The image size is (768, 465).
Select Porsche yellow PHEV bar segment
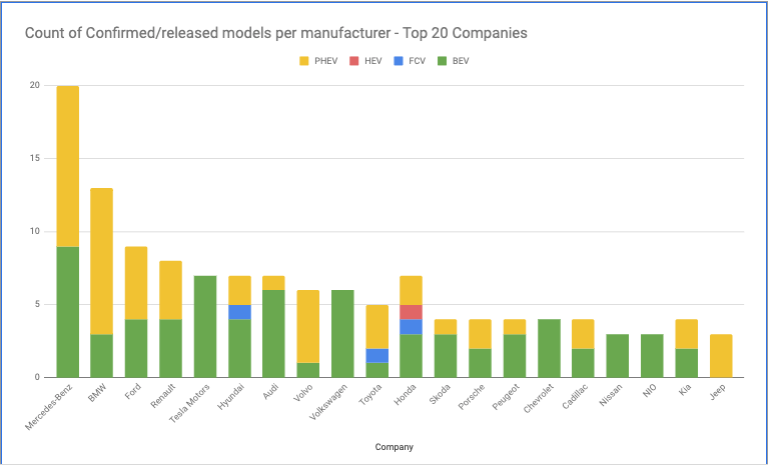[480, 334]
